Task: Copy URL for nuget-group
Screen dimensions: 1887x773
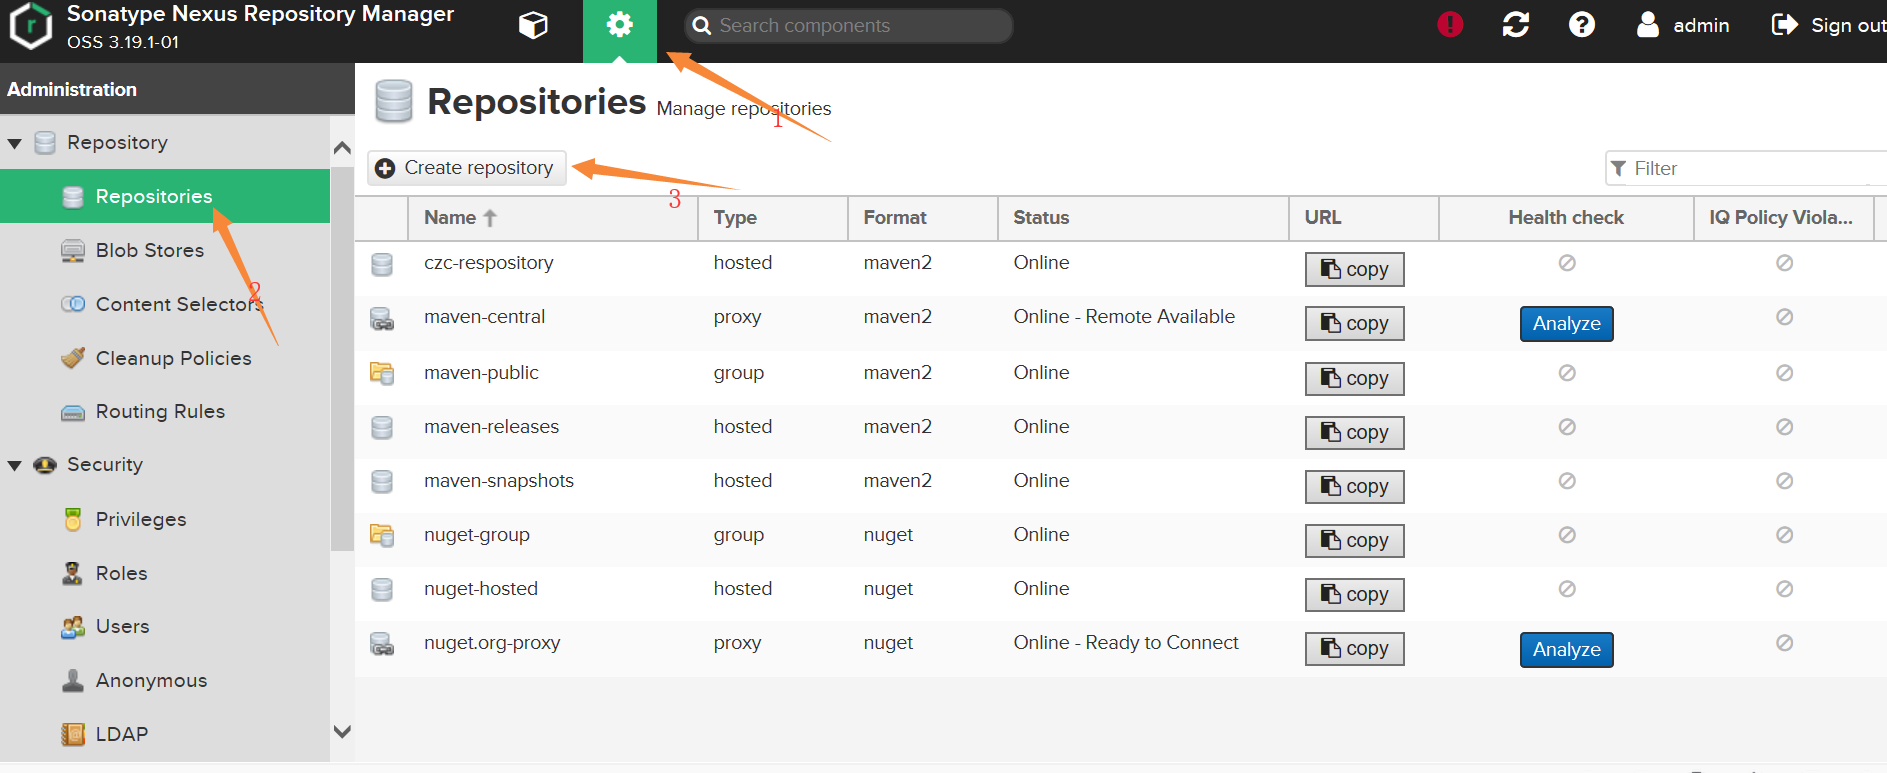Action: tap(1354, 540)
